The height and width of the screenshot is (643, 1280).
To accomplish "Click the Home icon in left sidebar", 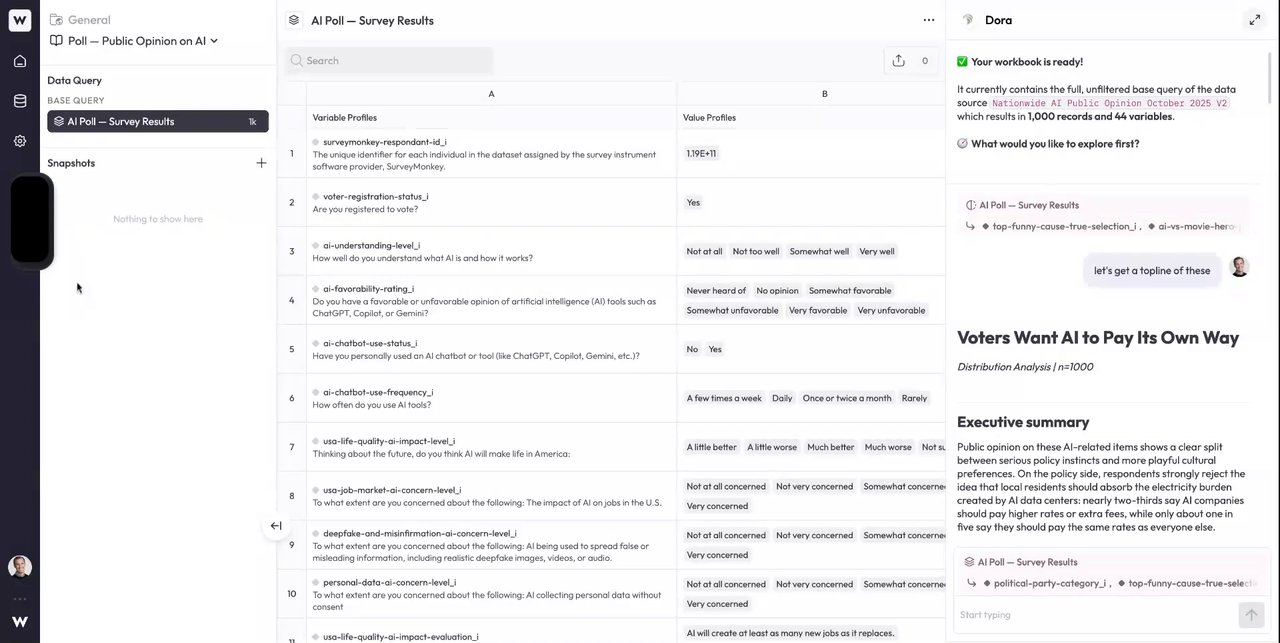I will click(x=20, y=61).
